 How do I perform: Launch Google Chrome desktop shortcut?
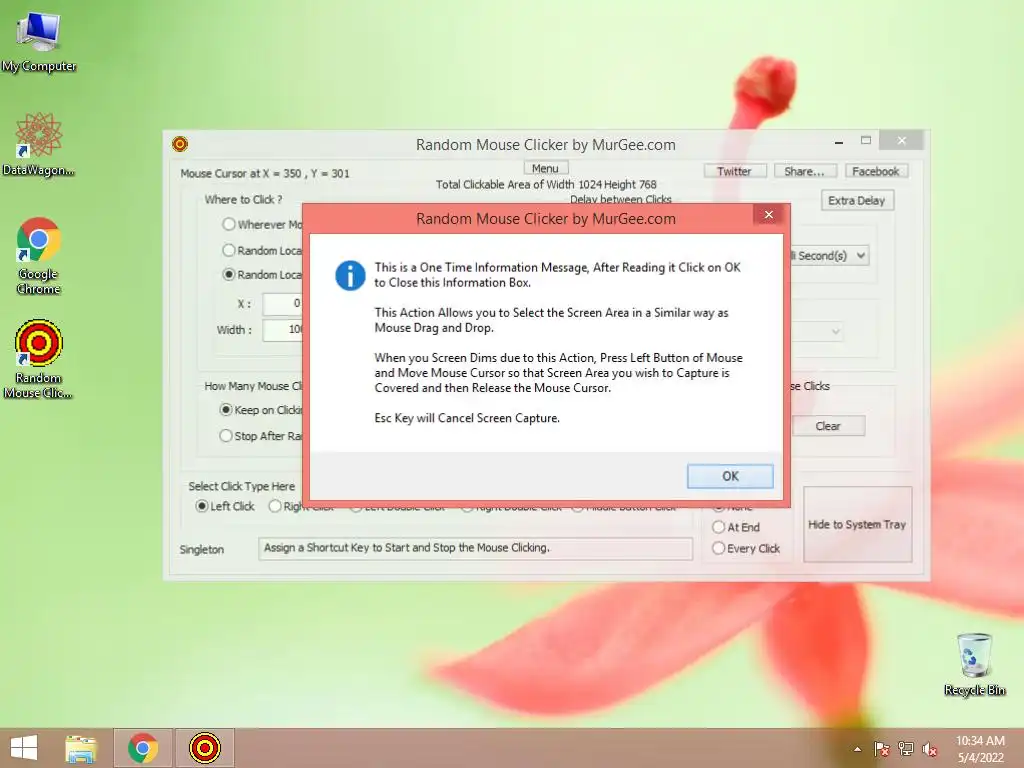tap(39, 256)
